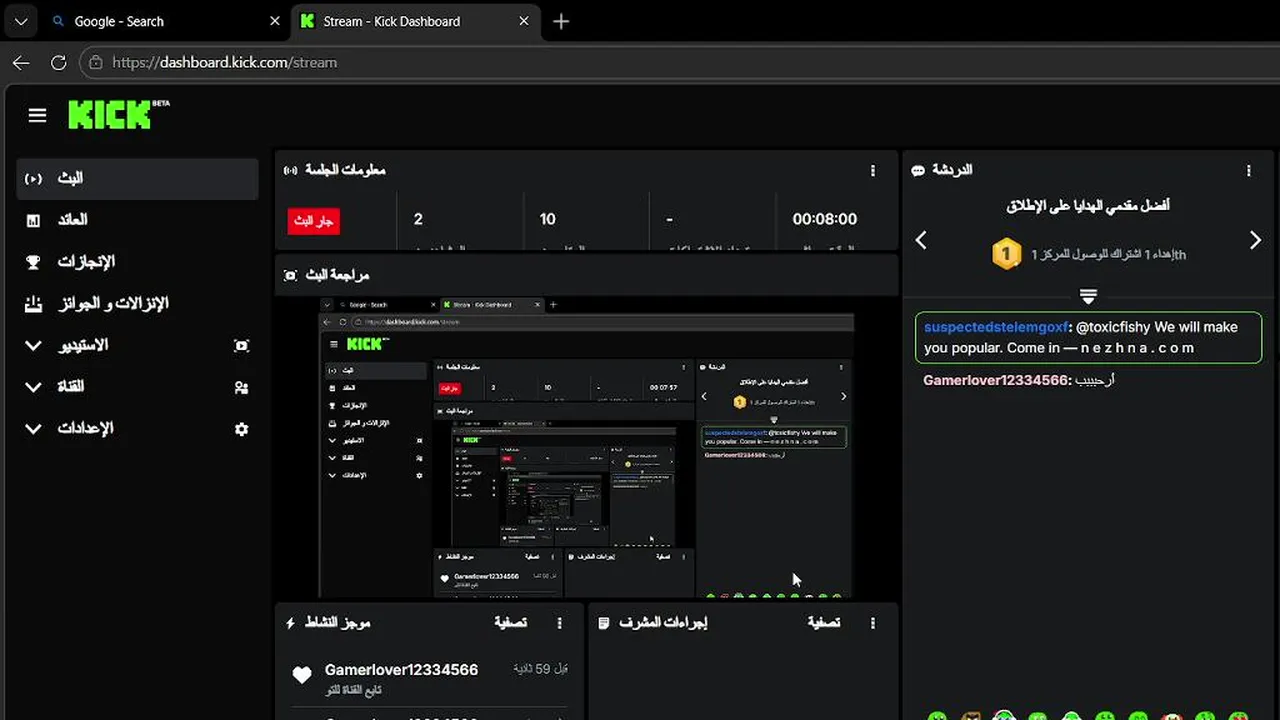Select البث in the sidebar
Viewport: 1280px width, 720px height.
pyautogui.click(x=138, y=179)
